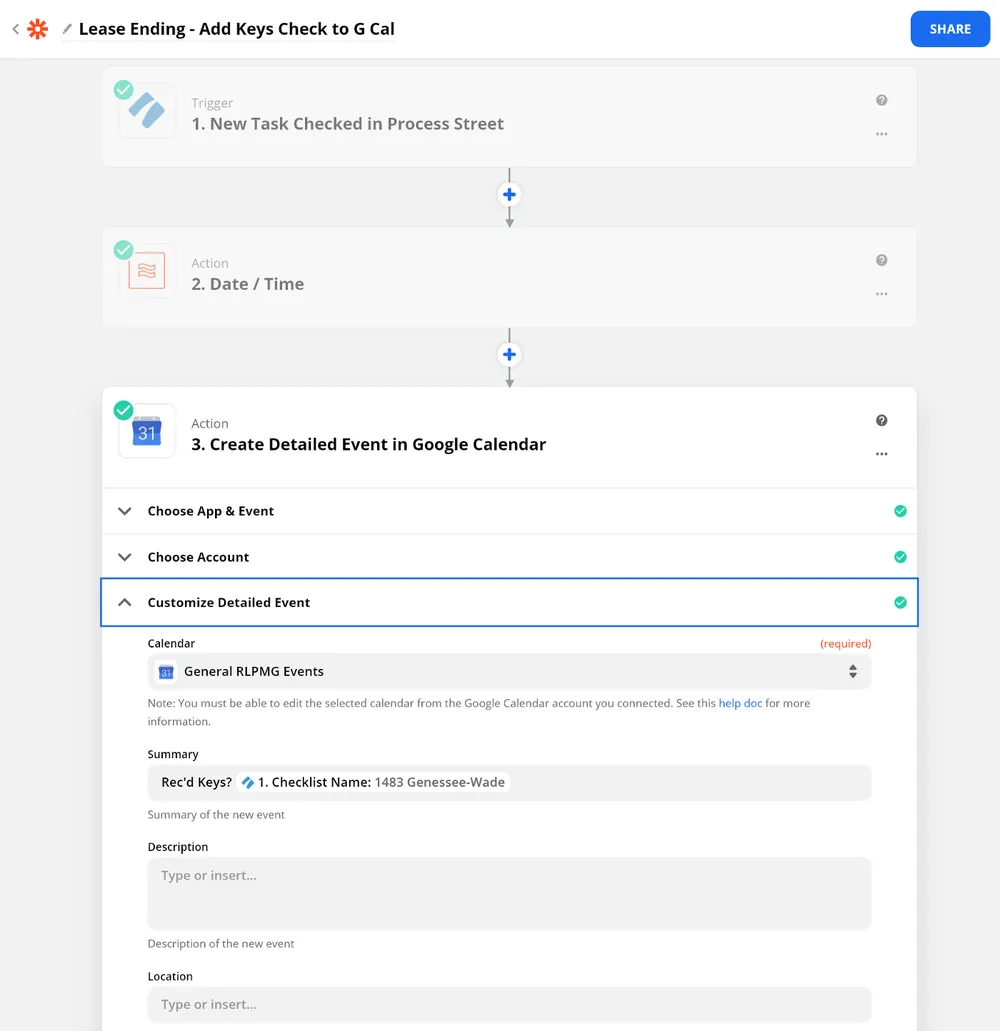
Task: Click into the Description text field
Action: pos(509,893)
